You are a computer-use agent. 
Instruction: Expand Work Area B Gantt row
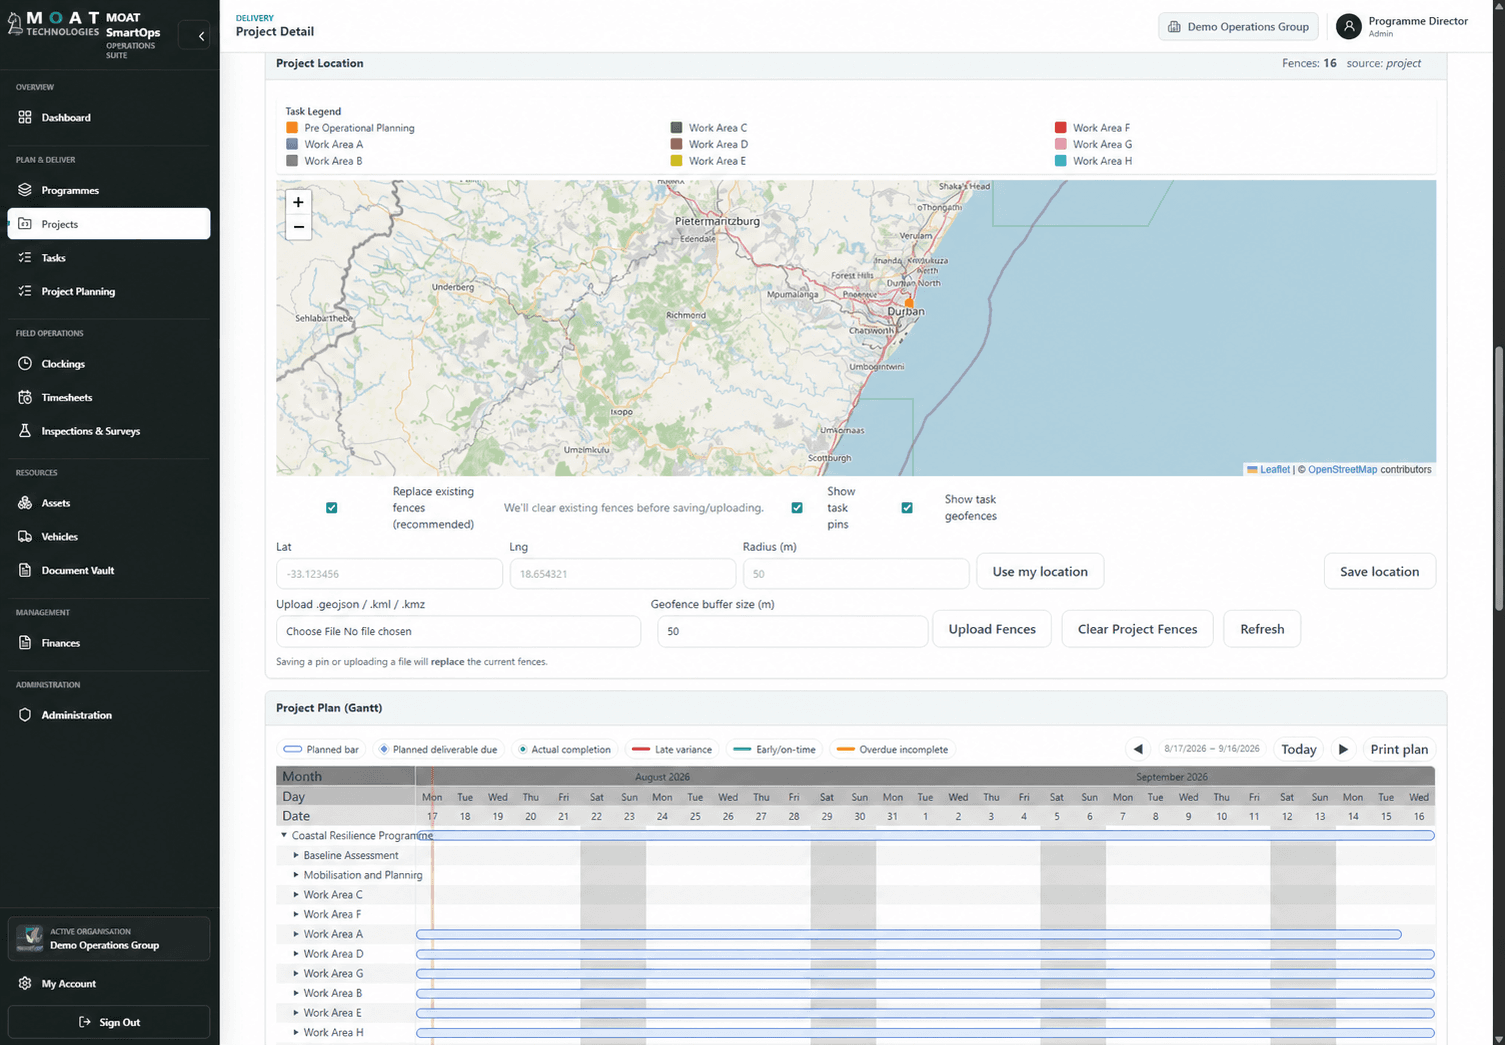pos(296,993)
